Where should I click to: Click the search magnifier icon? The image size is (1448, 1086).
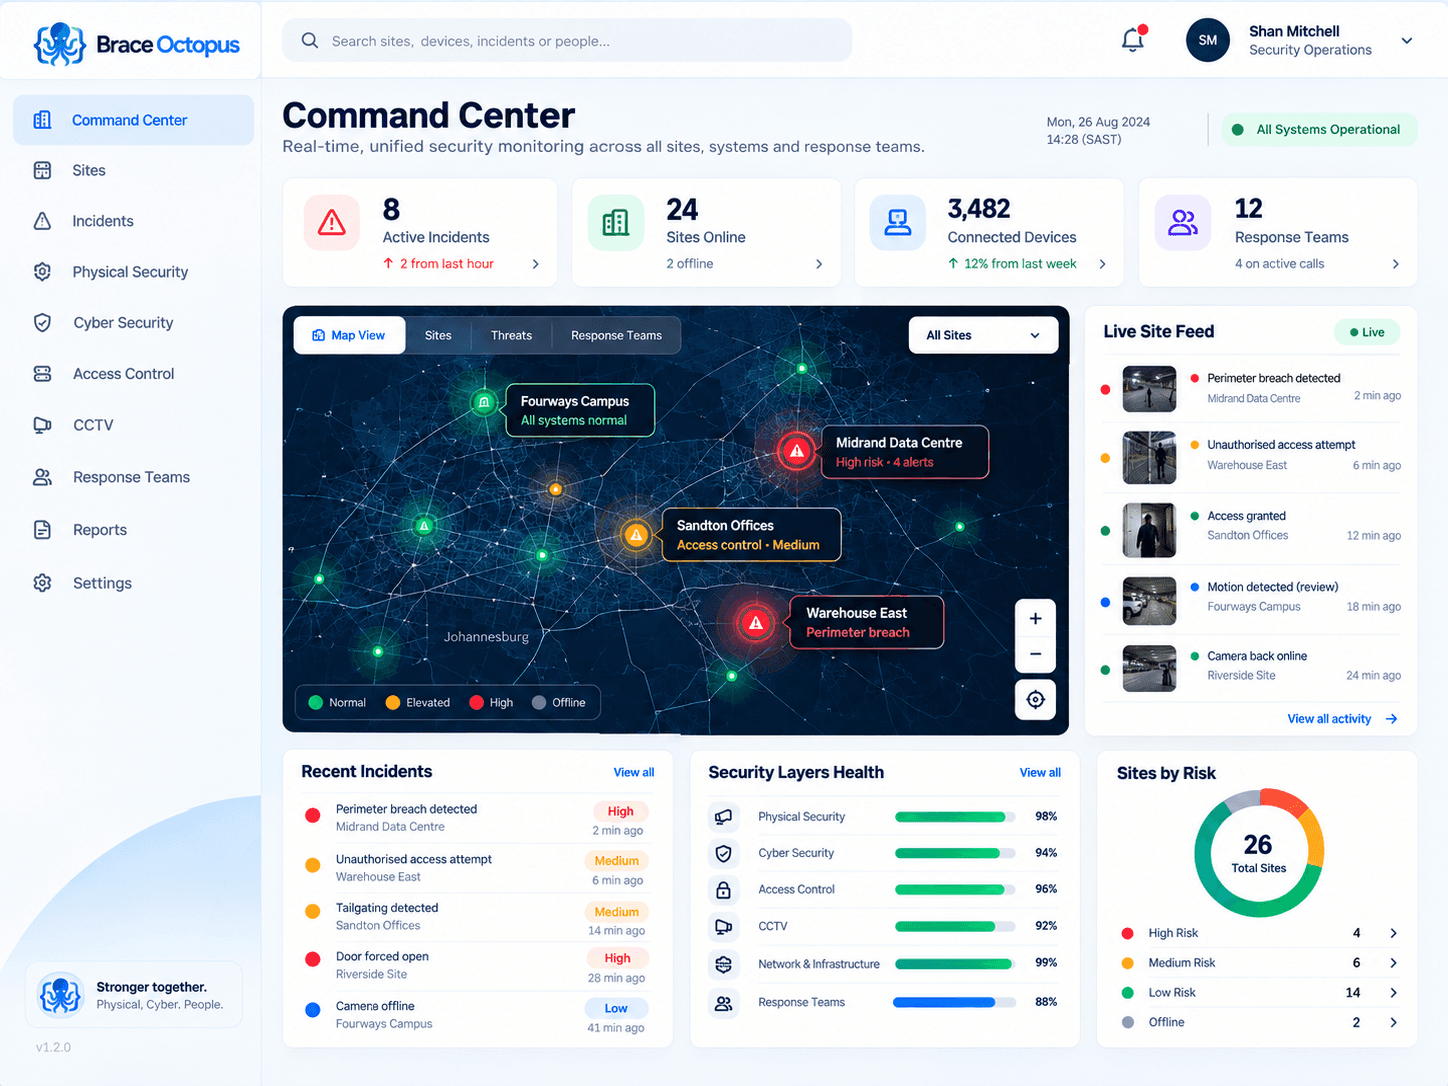(x=310, y=41)
